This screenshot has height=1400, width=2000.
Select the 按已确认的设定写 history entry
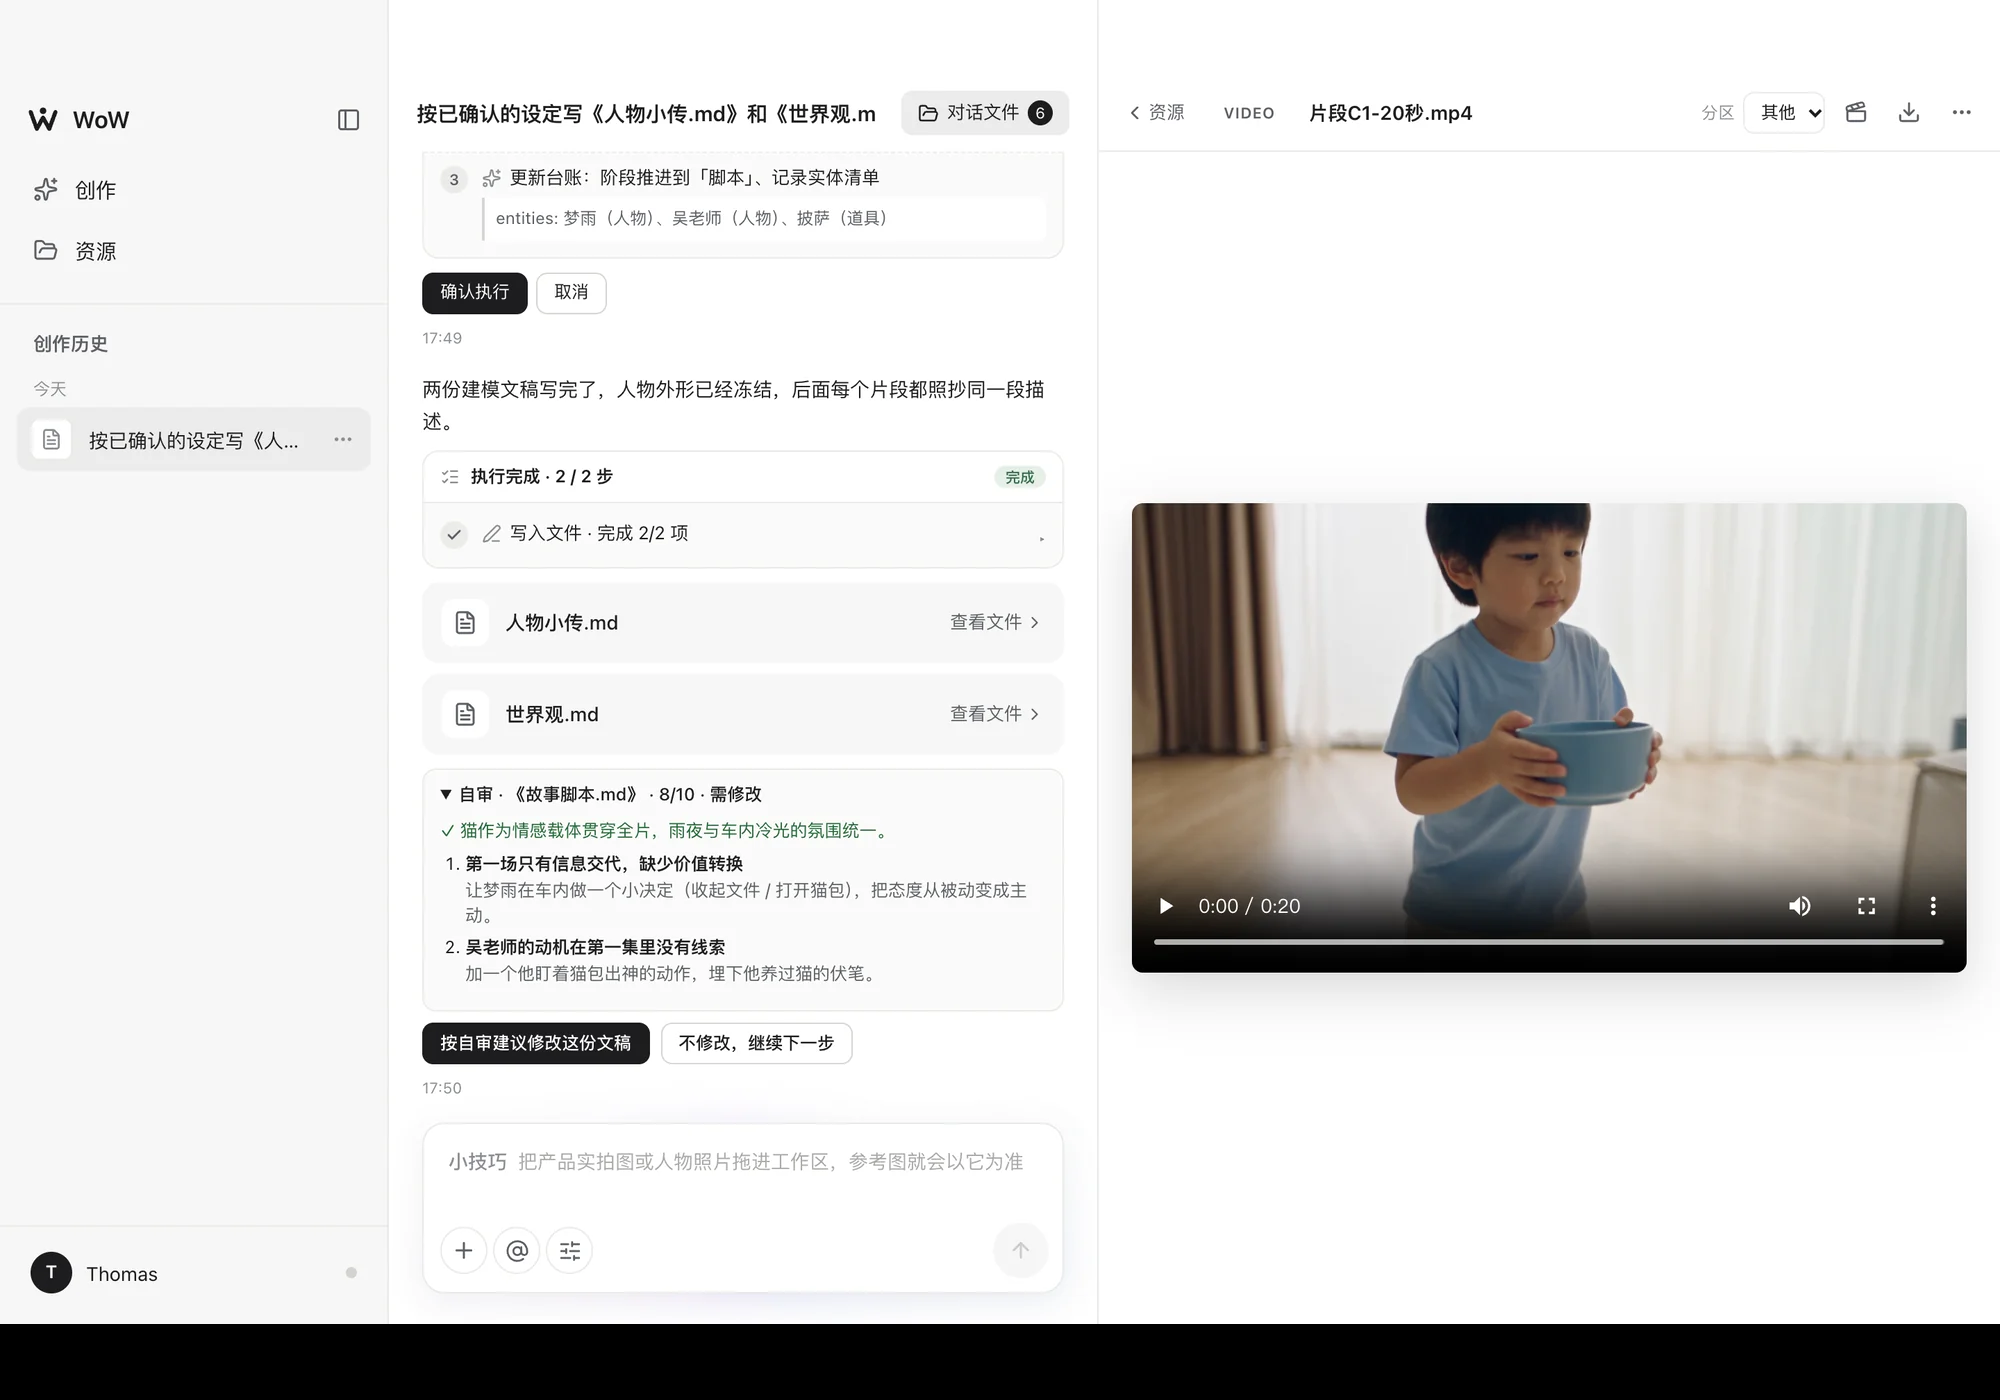194,440
